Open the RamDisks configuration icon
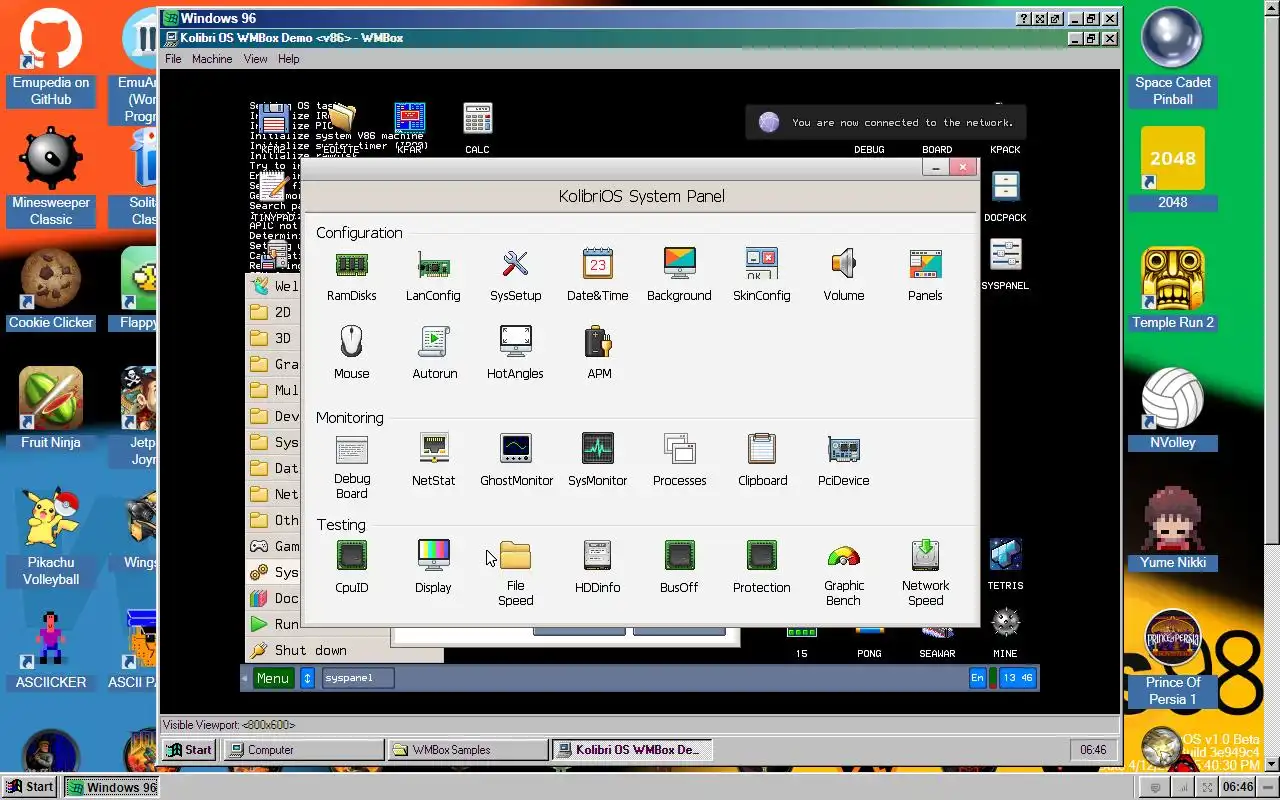Screen dimensions: 1280x800 pyautogui.click(x=351, y=265)
